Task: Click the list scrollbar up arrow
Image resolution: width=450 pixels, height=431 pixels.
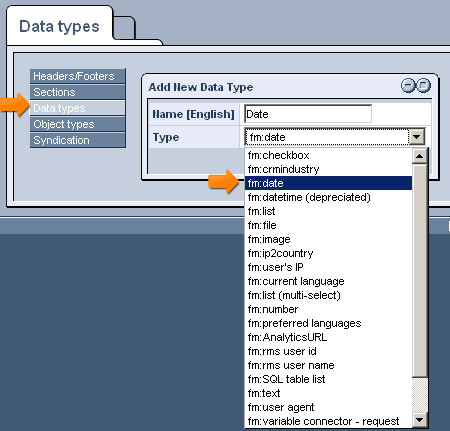Action: tap(420, 156)
